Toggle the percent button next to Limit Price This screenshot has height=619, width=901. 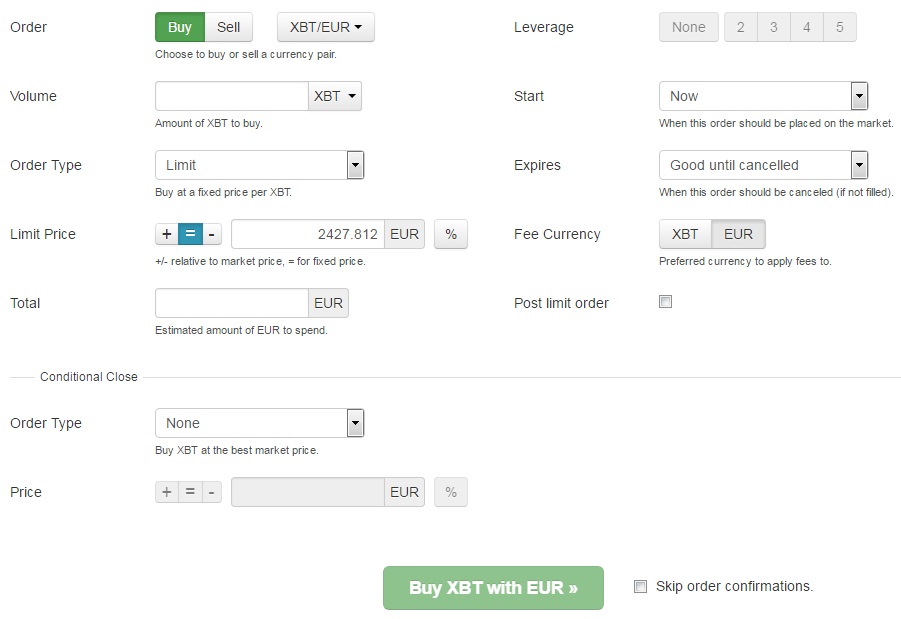point(451,234)
